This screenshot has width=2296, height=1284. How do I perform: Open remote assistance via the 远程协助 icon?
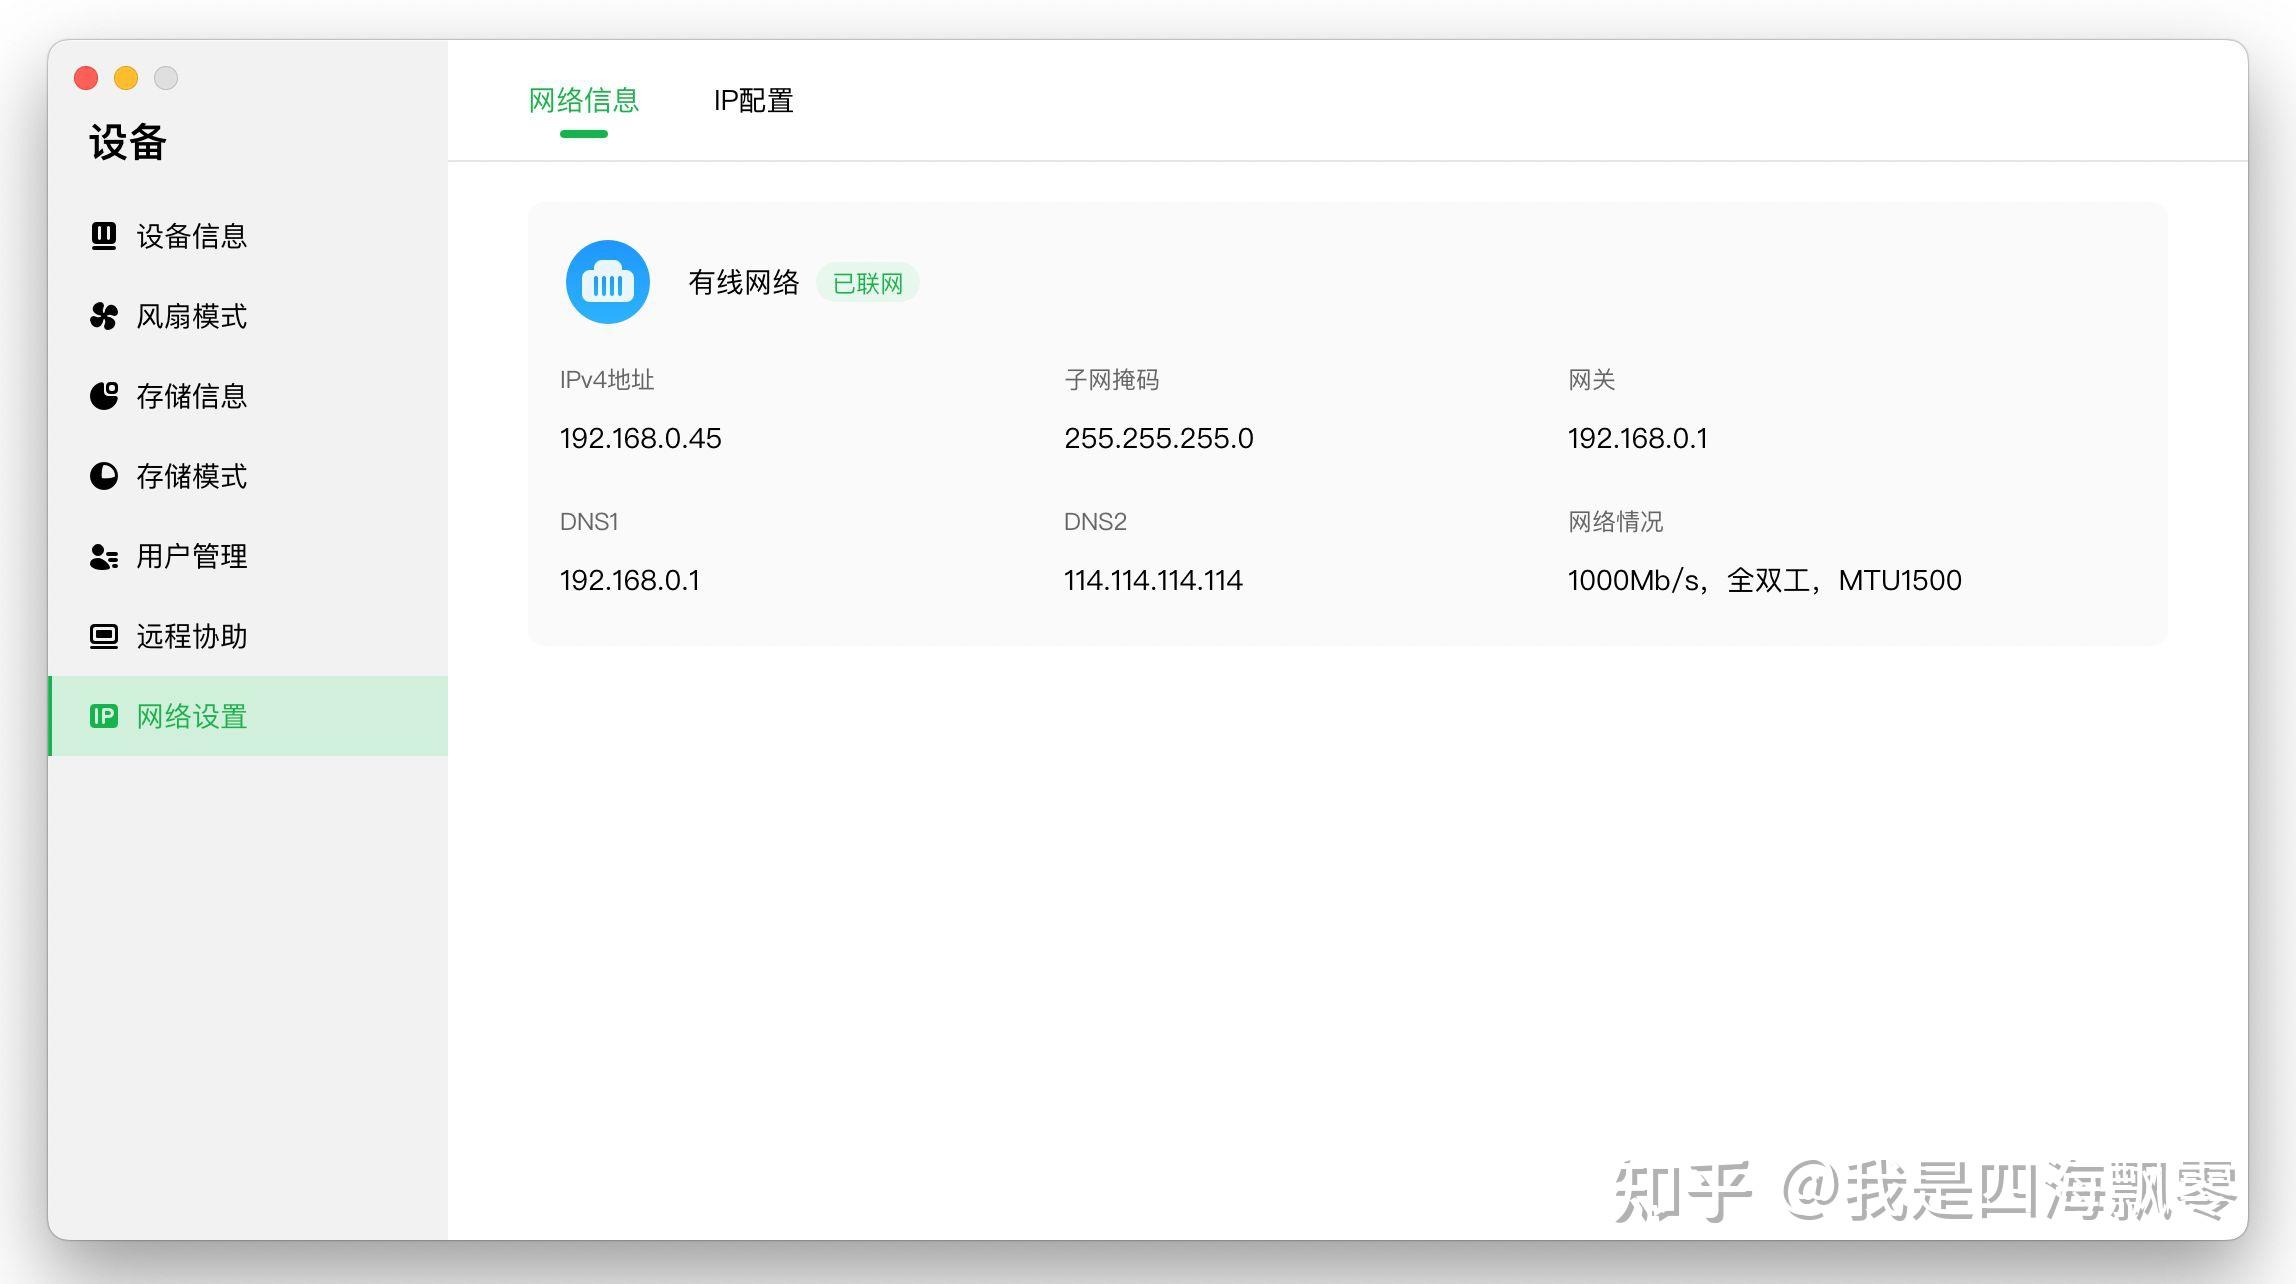click(104, 636)
